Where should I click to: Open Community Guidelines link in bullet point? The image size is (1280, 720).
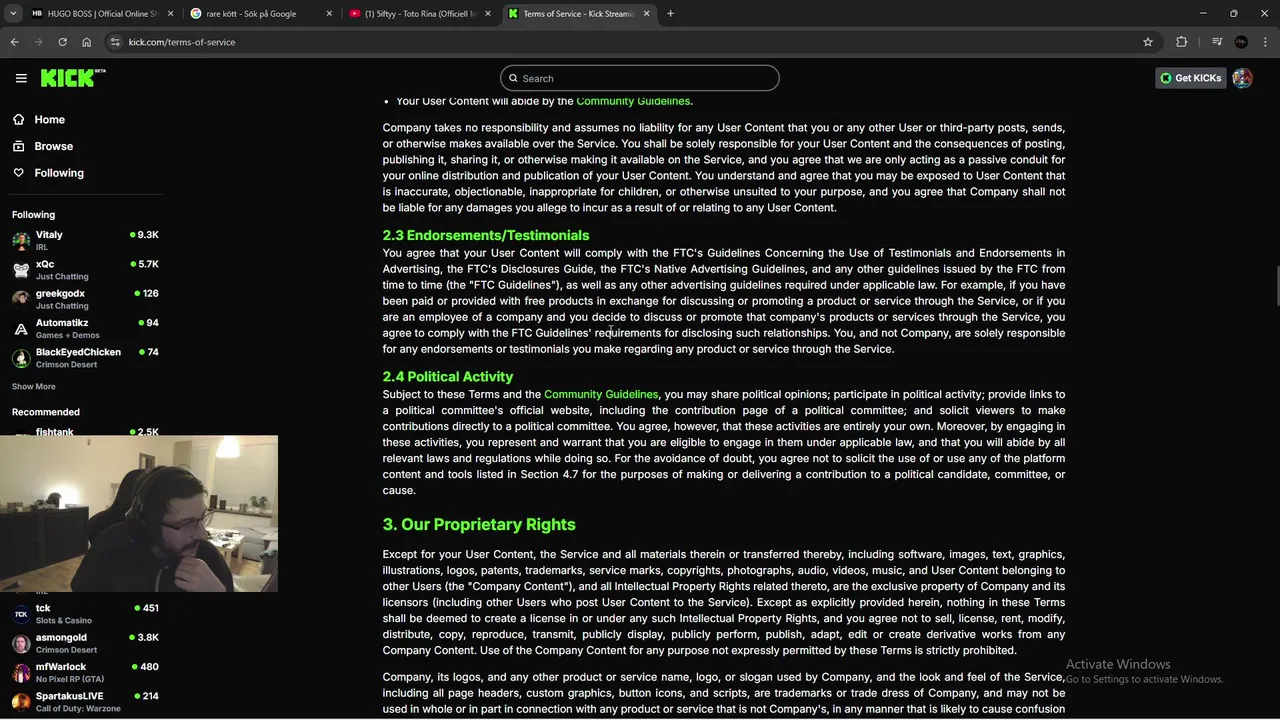coord(633,101)
